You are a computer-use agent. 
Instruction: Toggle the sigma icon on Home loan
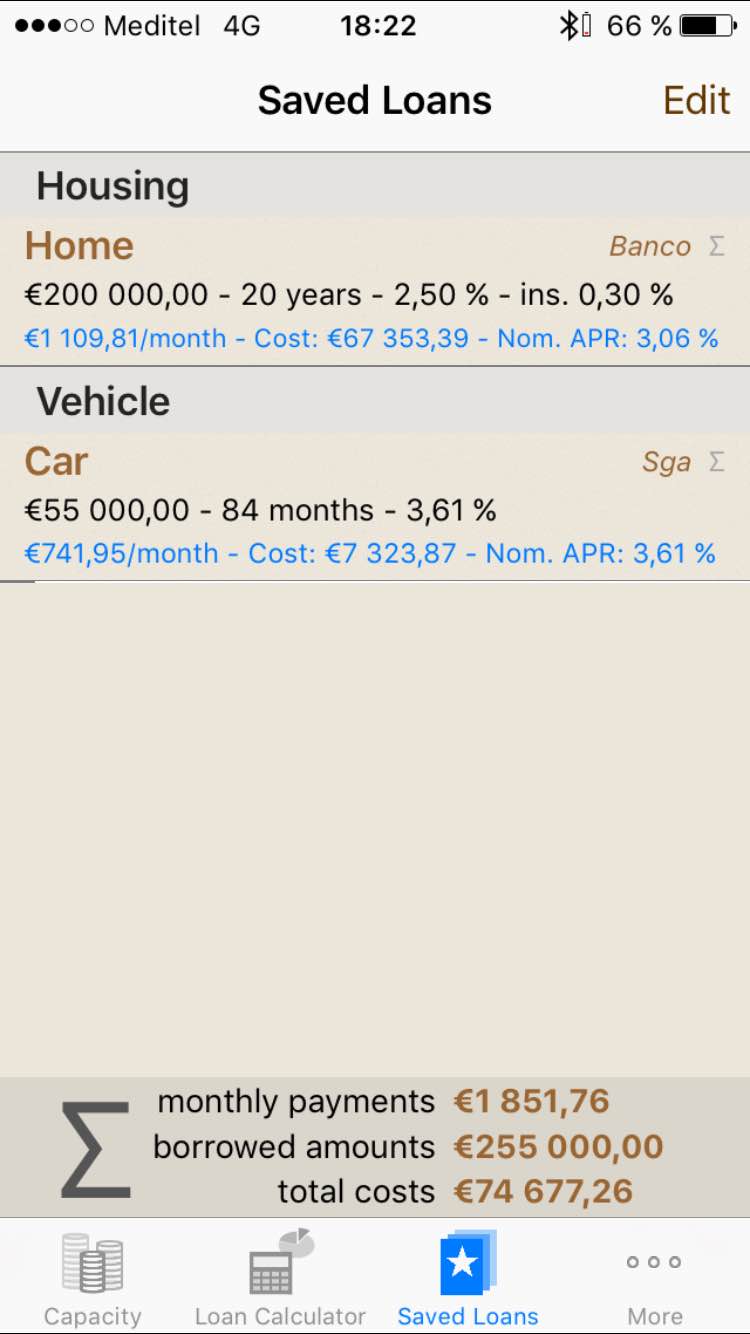tap(716, 246)
